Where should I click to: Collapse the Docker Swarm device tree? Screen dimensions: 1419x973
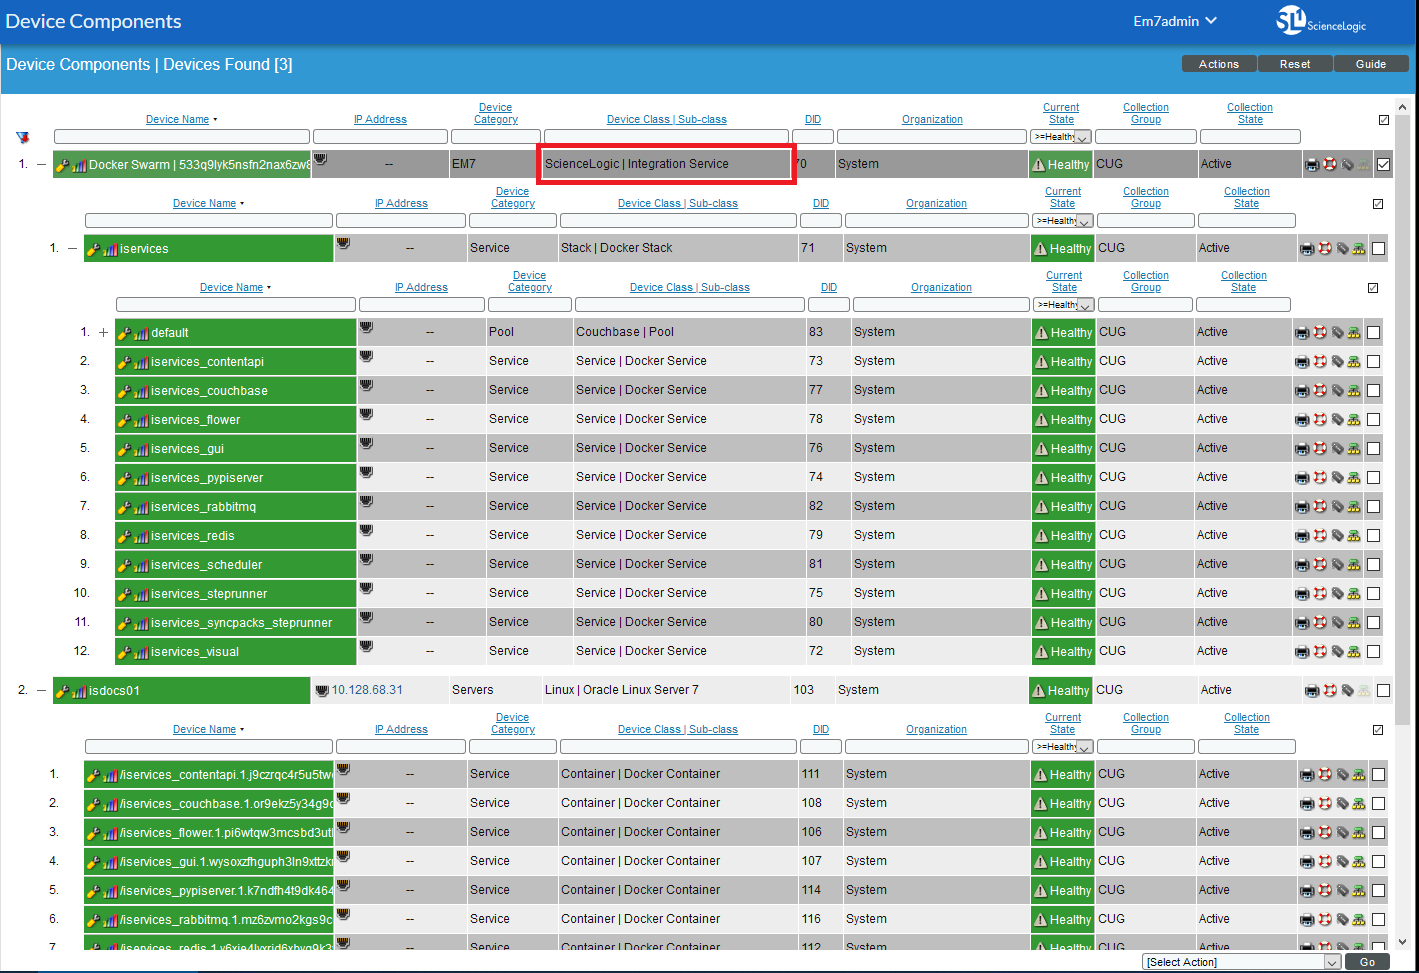(x=42, y=165)
